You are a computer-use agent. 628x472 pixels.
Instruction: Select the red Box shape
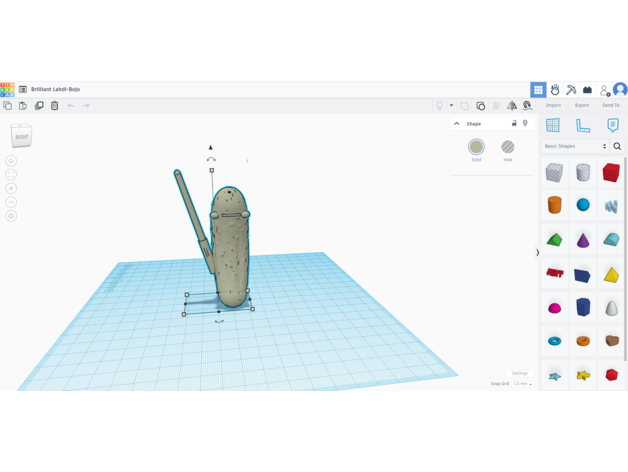point(611,172)
